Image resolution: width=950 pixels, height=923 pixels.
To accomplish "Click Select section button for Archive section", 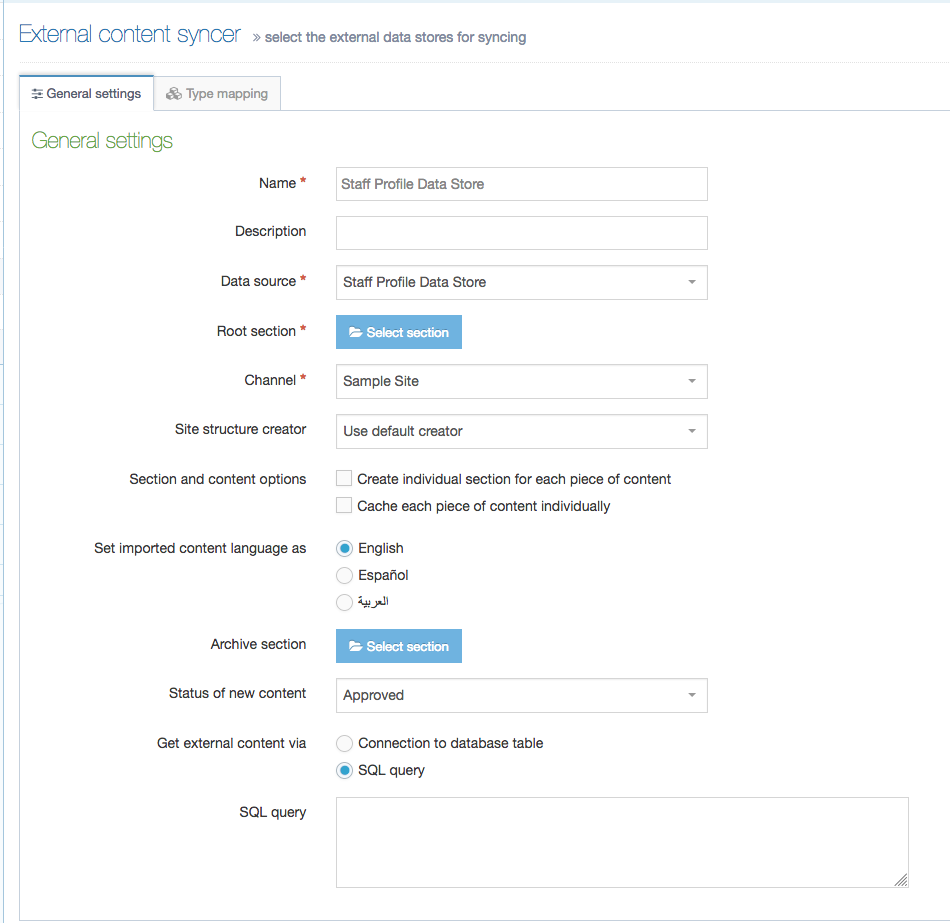I will (399, 647).
